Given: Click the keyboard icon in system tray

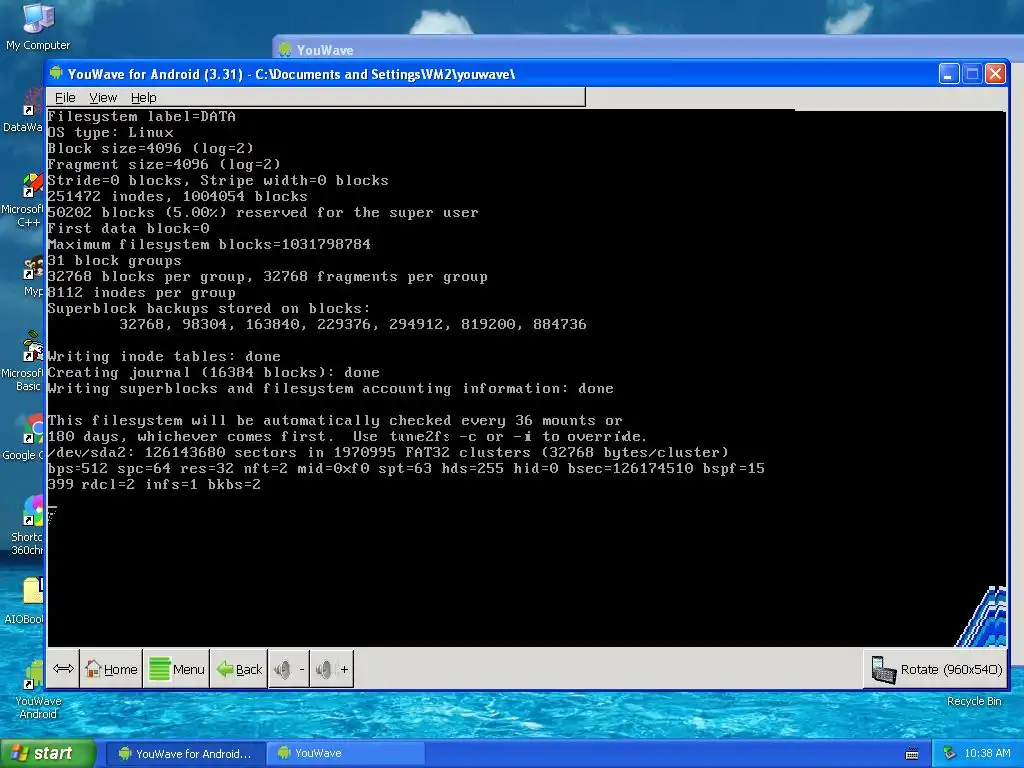Looking at the screenshot, I should [x=912, y=754].
